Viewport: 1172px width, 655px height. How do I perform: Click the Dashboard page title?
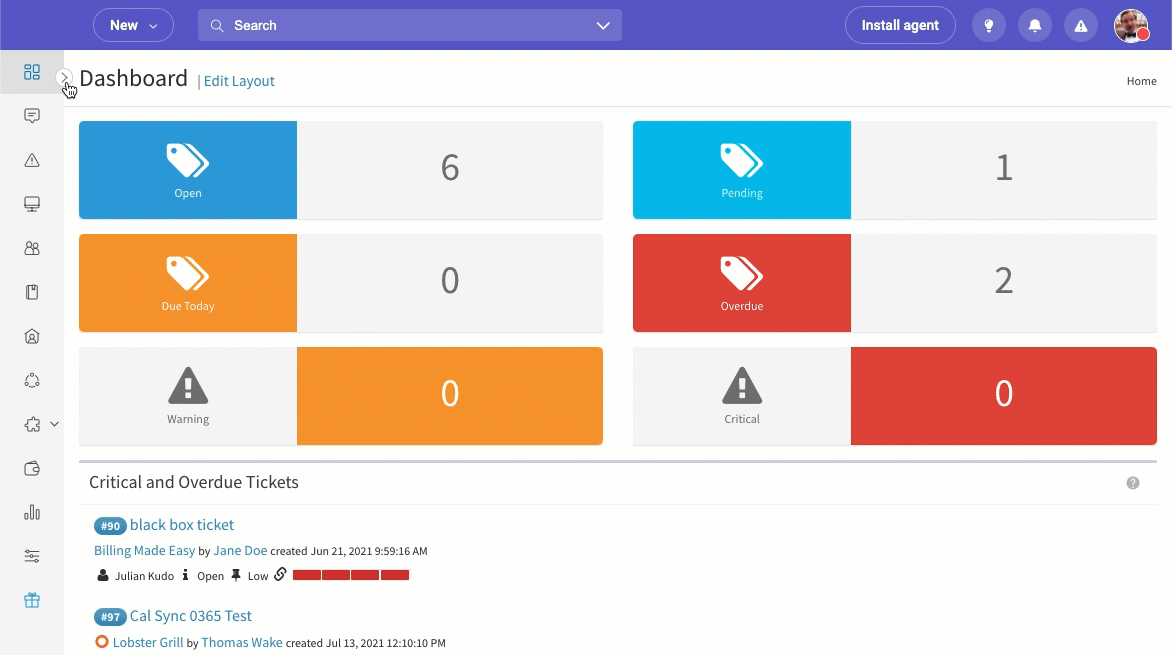coord(133,79)
